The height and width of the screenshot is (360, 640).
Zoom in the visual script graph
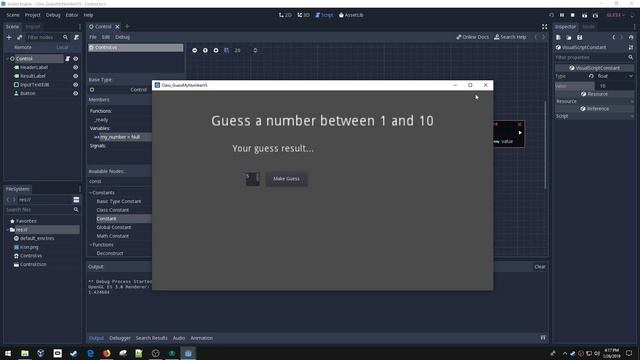pyautogui.click(x=216, y=51)
